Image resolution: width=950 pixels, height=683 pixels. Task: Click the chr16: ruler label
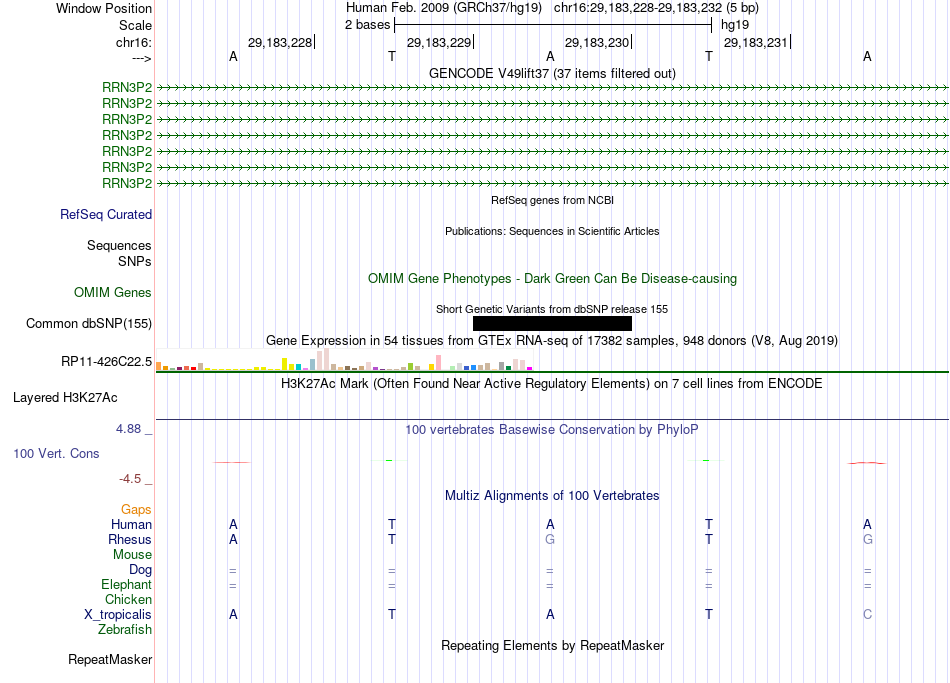pyautogui.click(x=133, y=42)
